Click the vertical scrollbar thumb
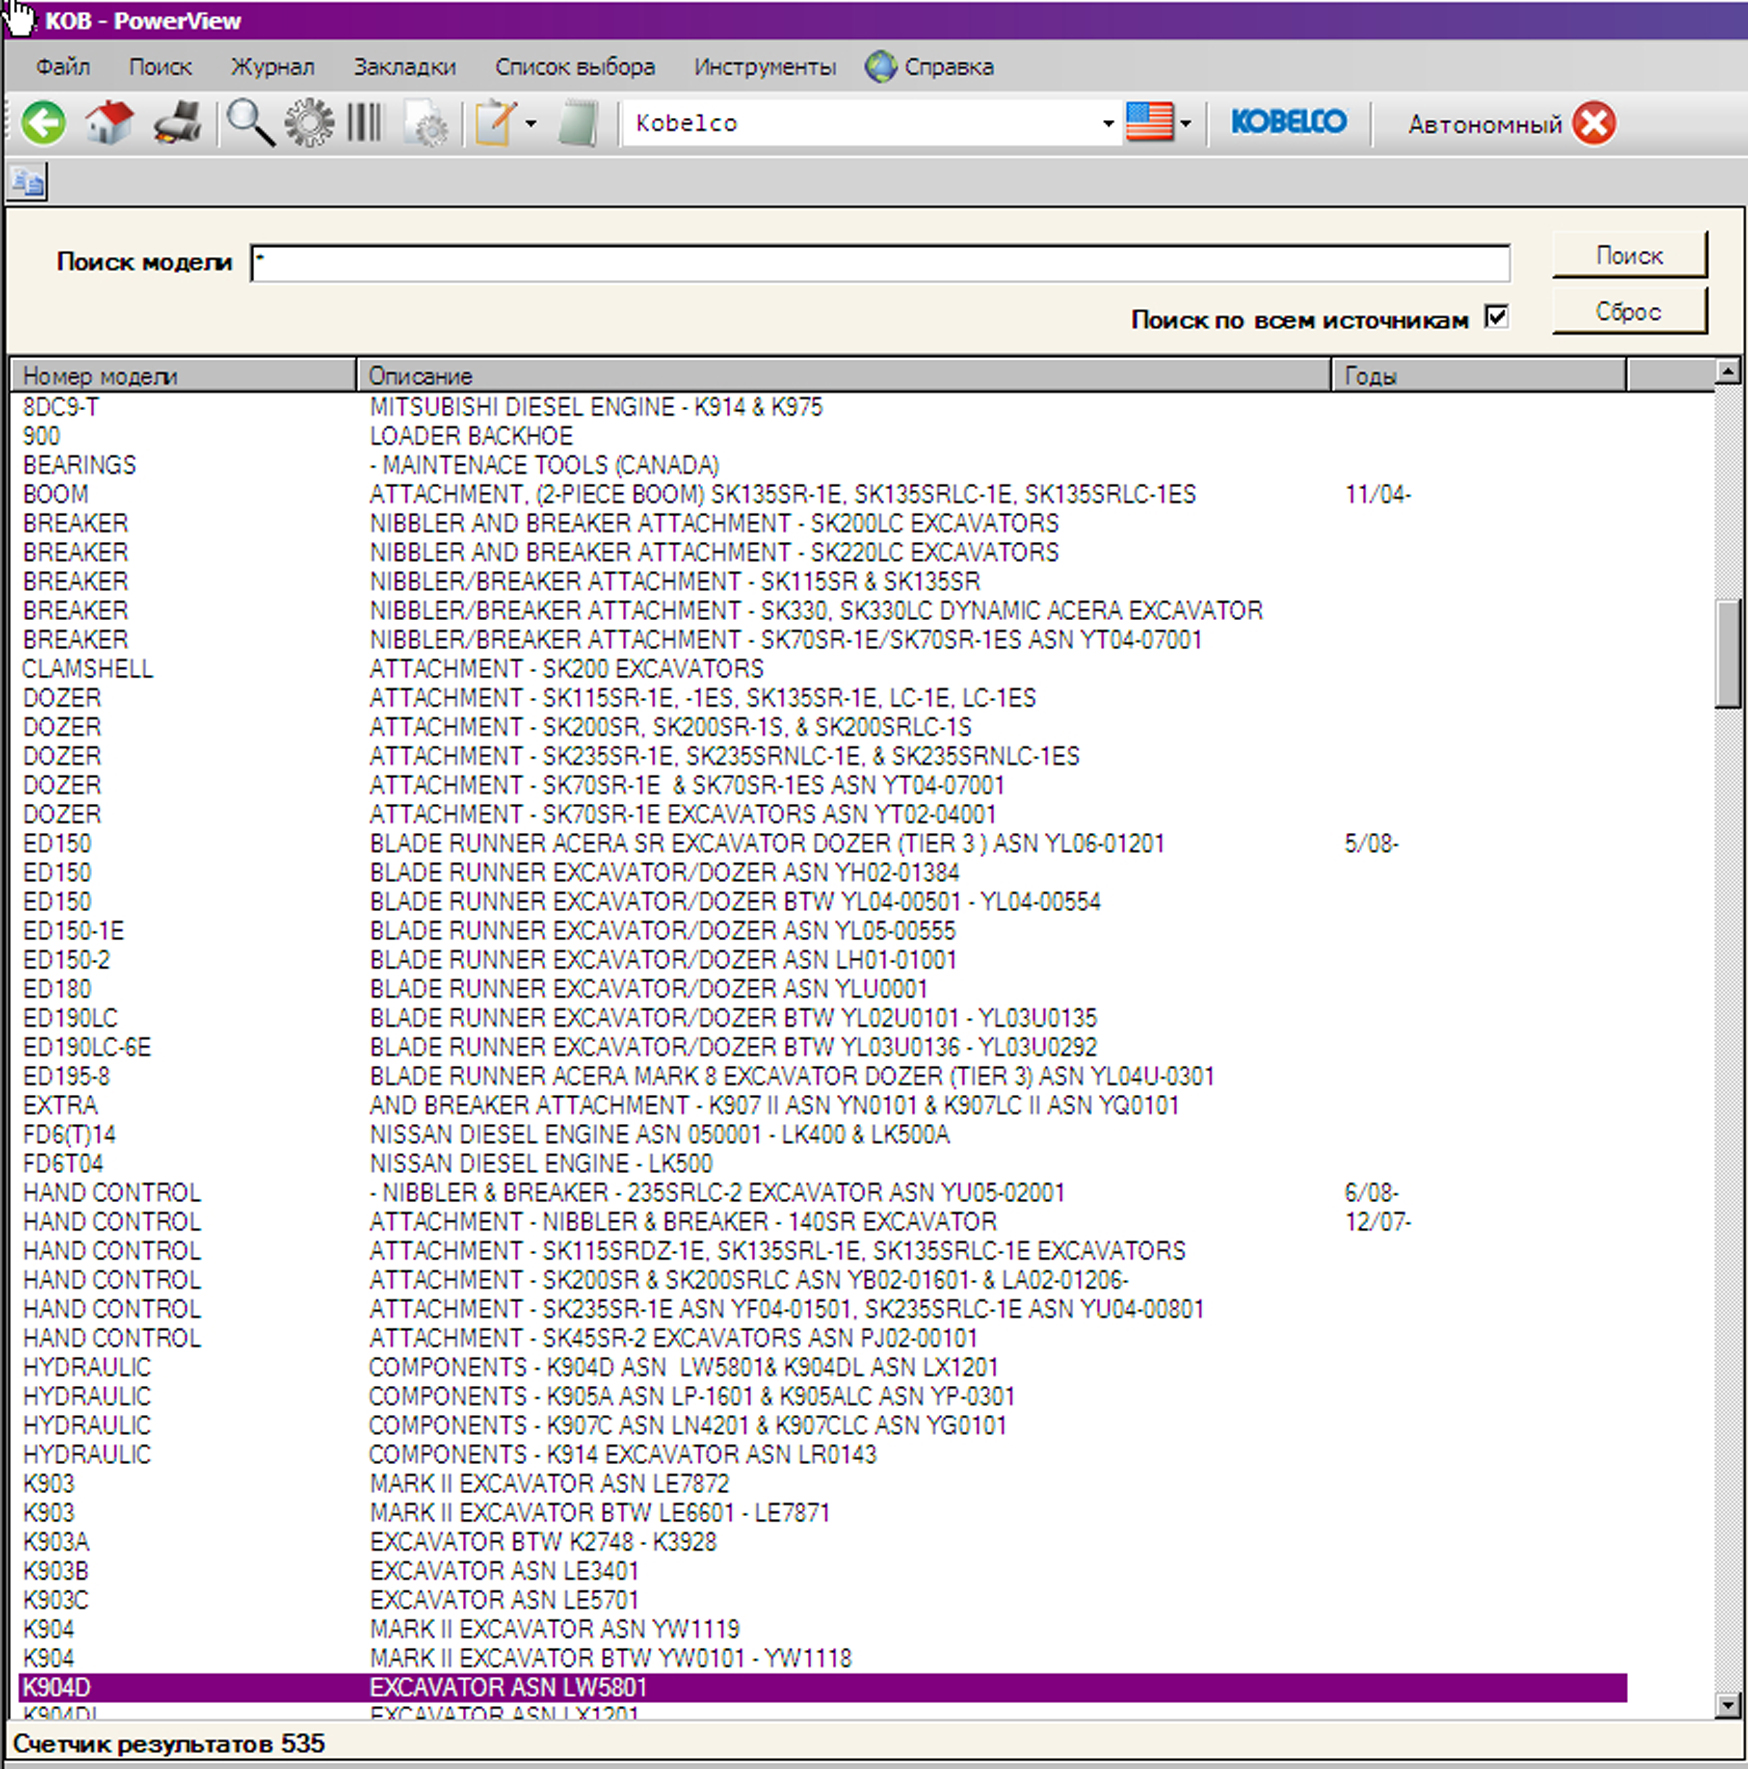1748x1769 pixels. pos(1727,653)
